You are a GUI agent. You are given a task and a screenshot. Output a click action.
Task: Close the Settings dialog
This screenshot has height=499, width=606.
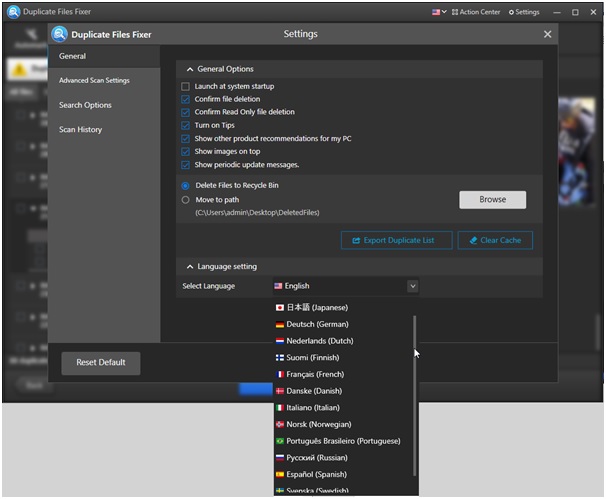pos(547,34)
